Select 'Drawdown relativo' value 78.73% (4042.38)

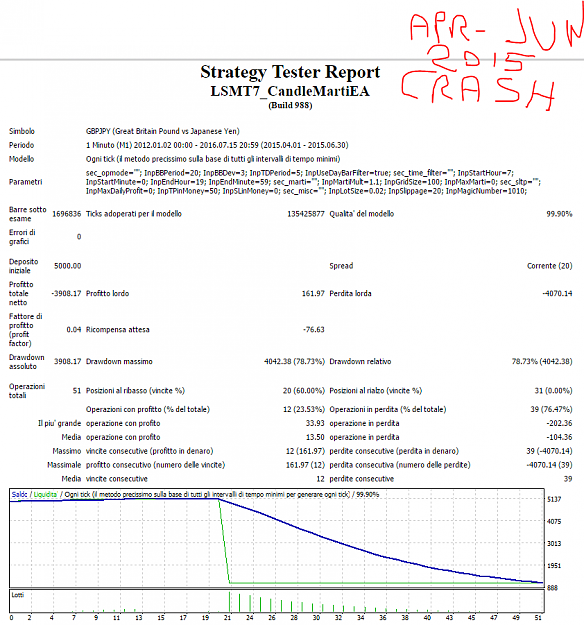542,362
